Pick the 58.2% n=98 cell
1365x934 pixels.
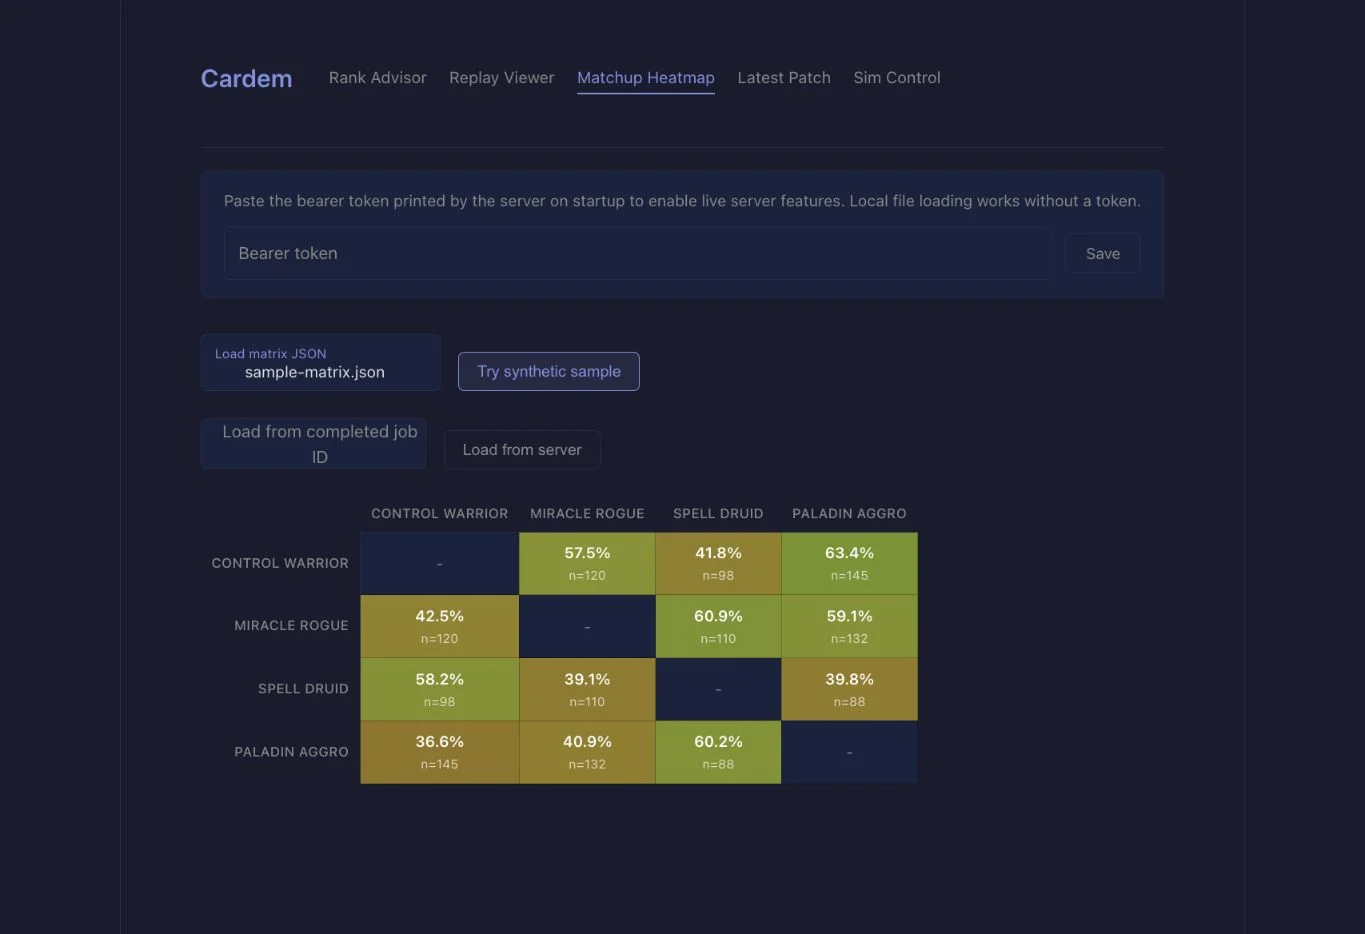click(x=440, y=689)
